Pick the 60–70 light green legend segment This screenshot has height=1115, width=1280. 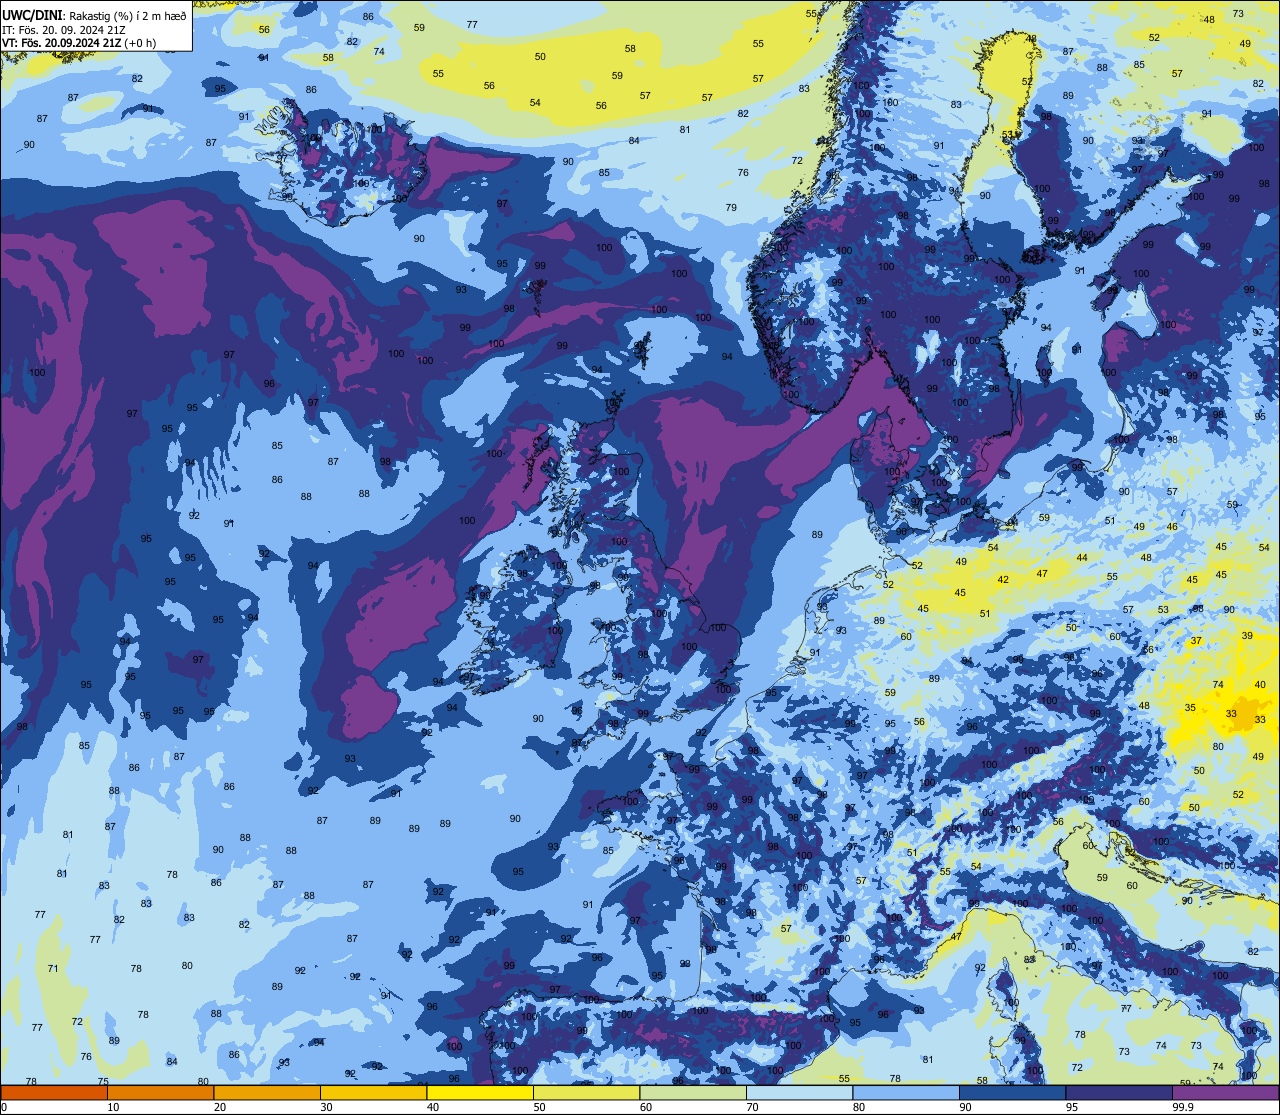point(693,1092)
